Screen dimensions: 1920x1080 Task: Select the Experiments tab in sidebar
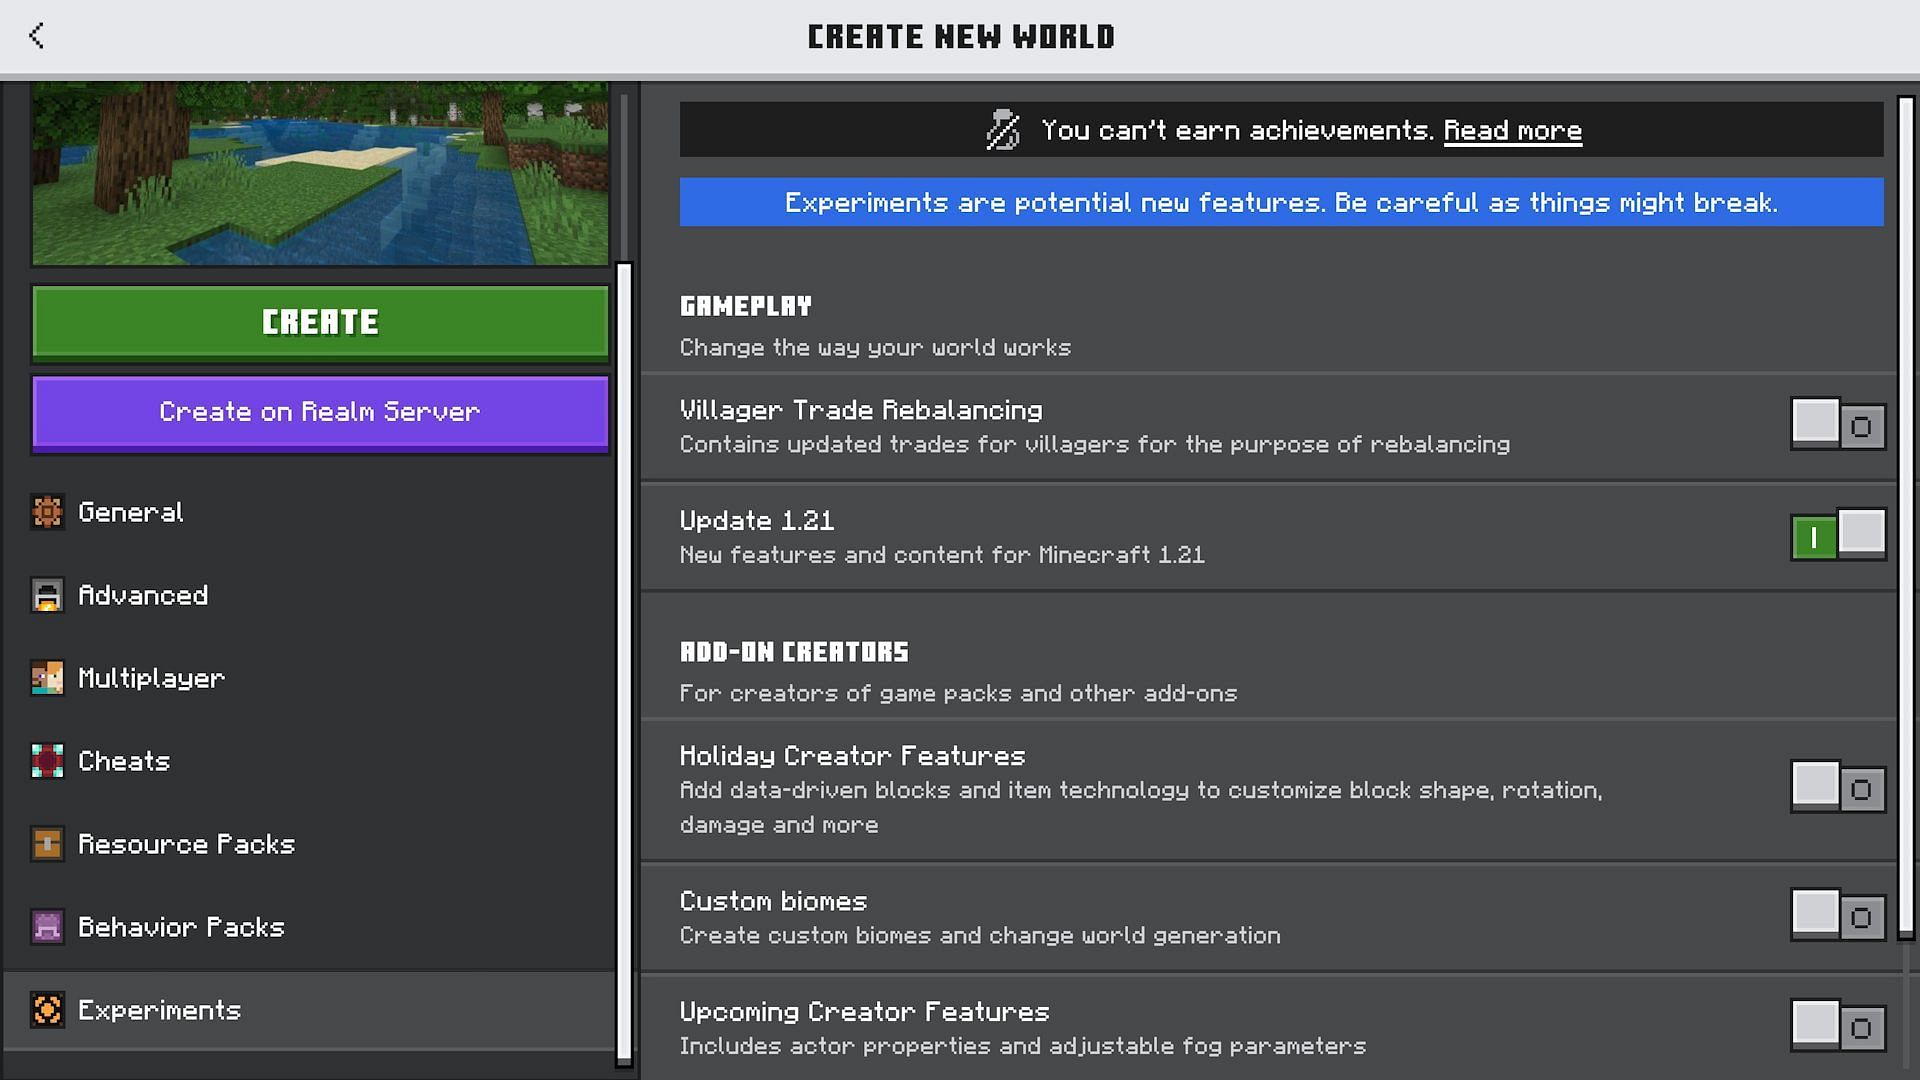pos(160,1009)
